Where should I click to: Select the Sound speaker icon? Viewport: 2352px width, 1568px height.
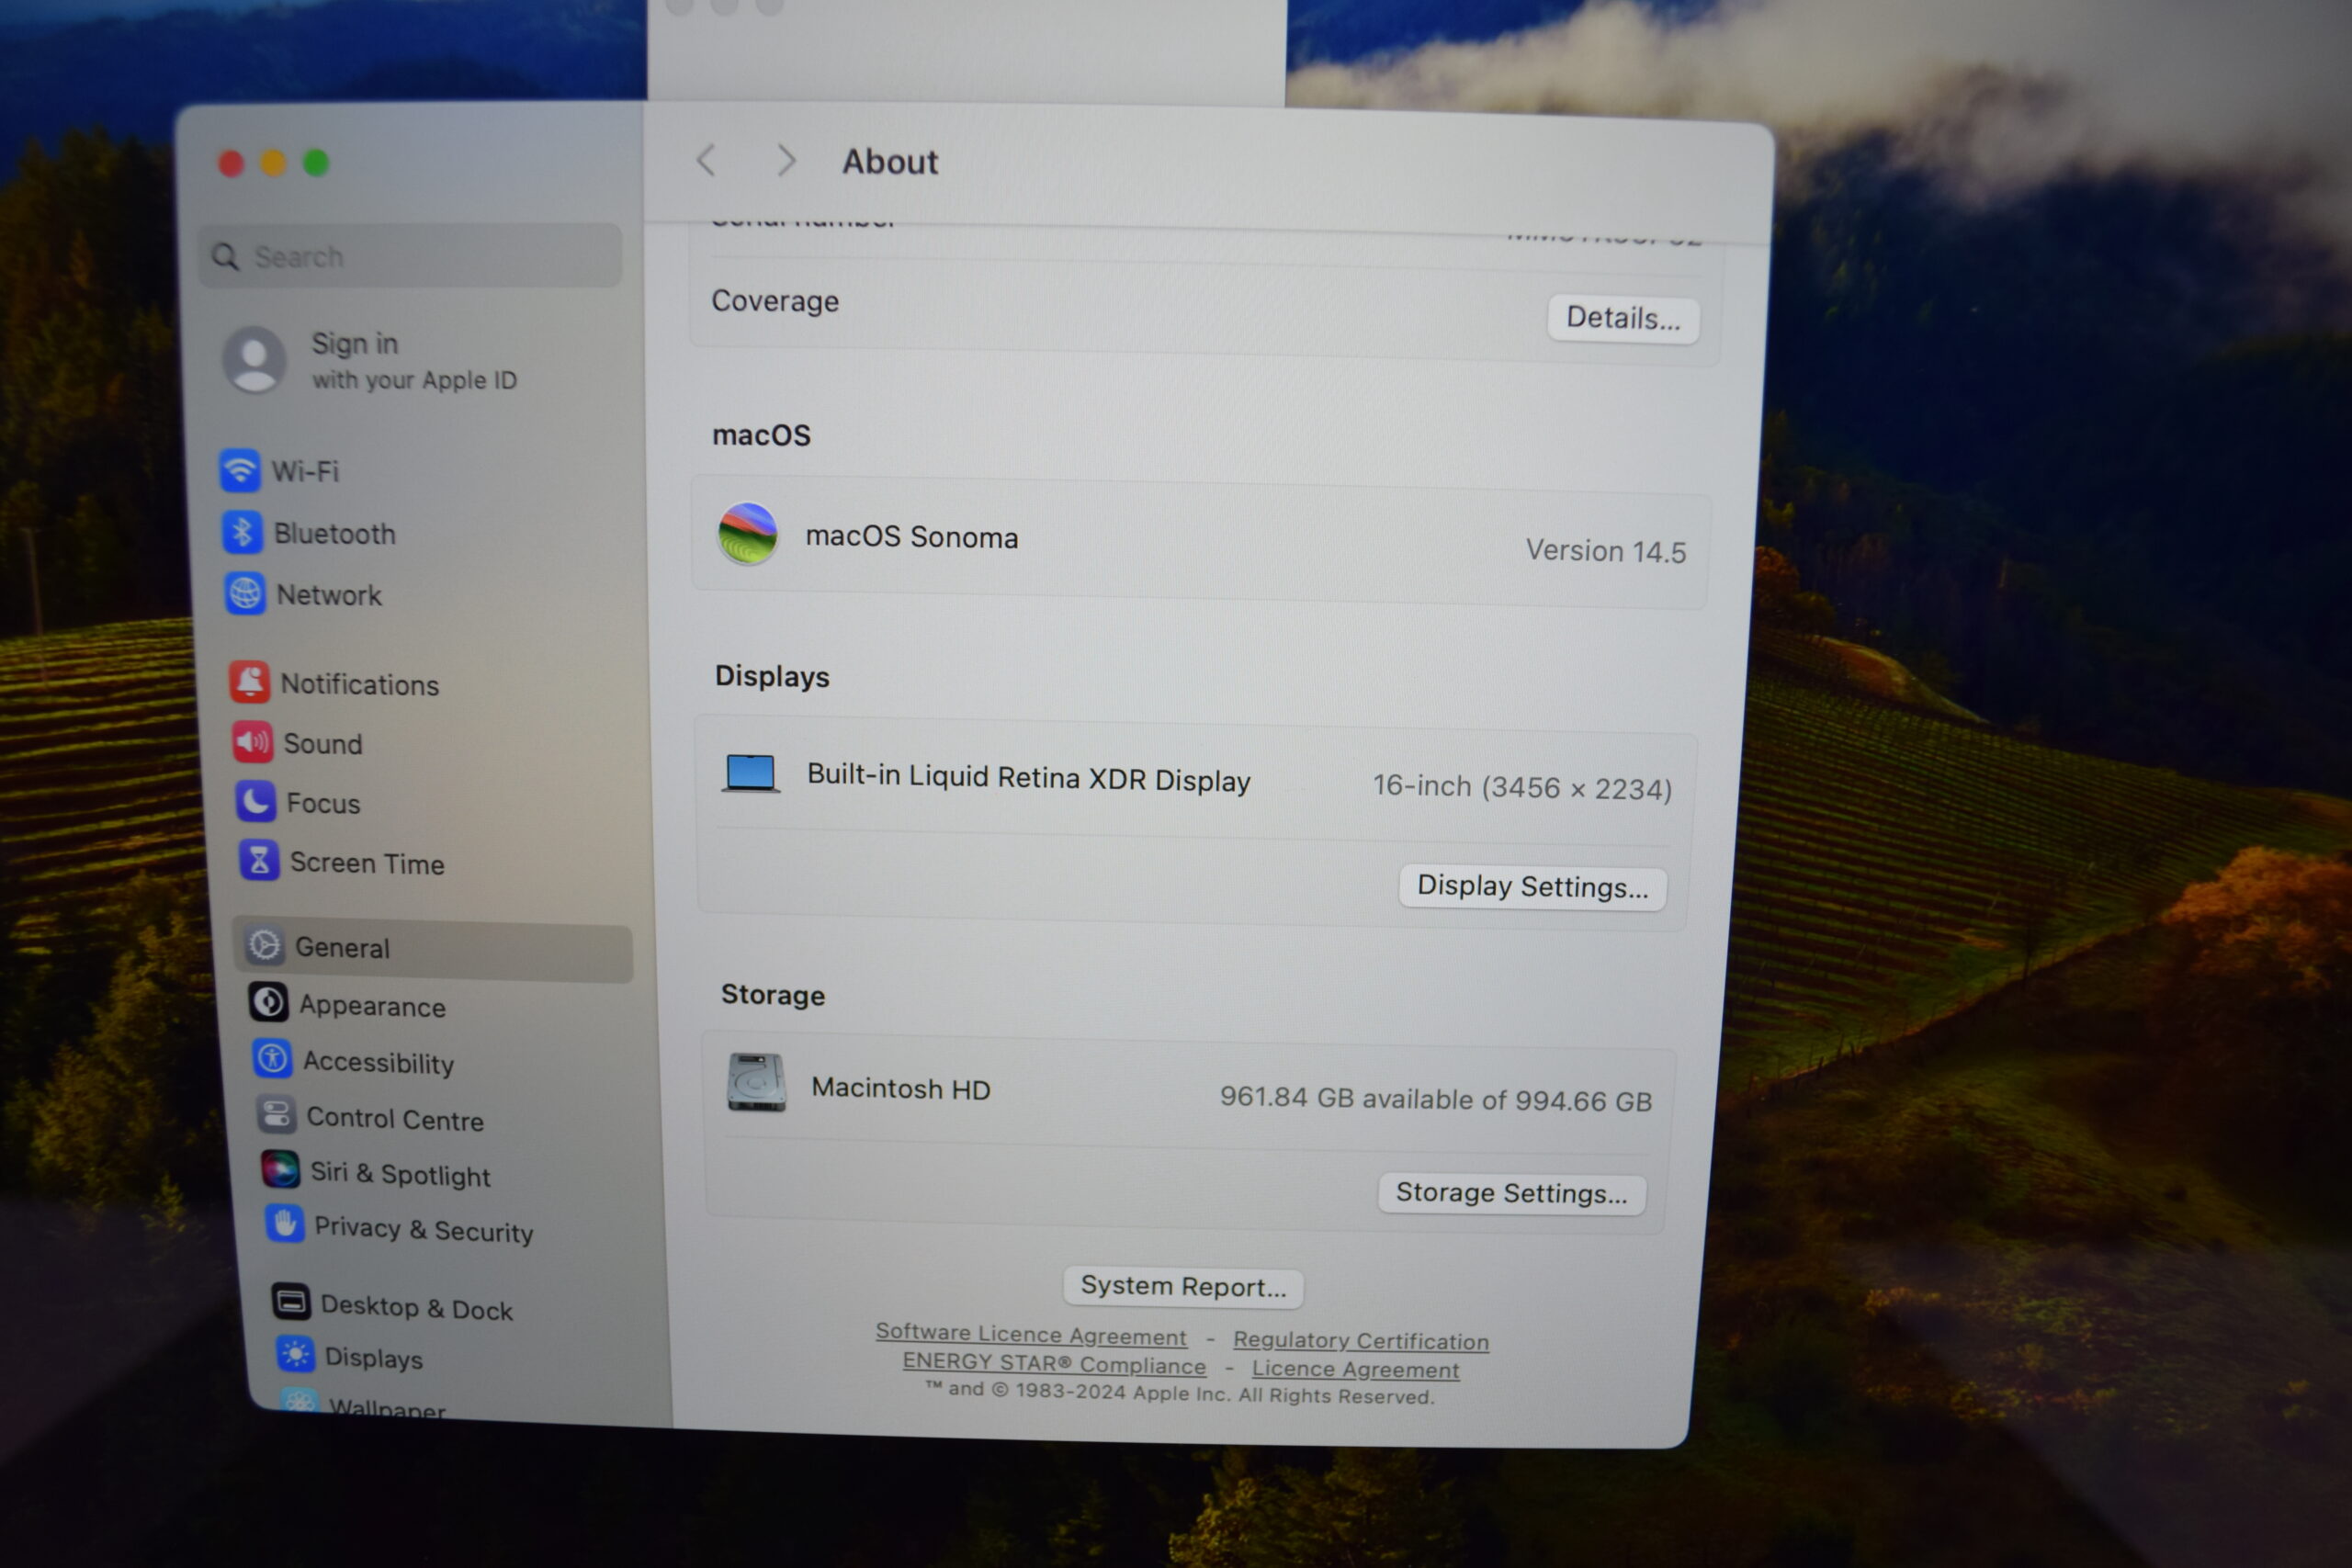(252, 743)
